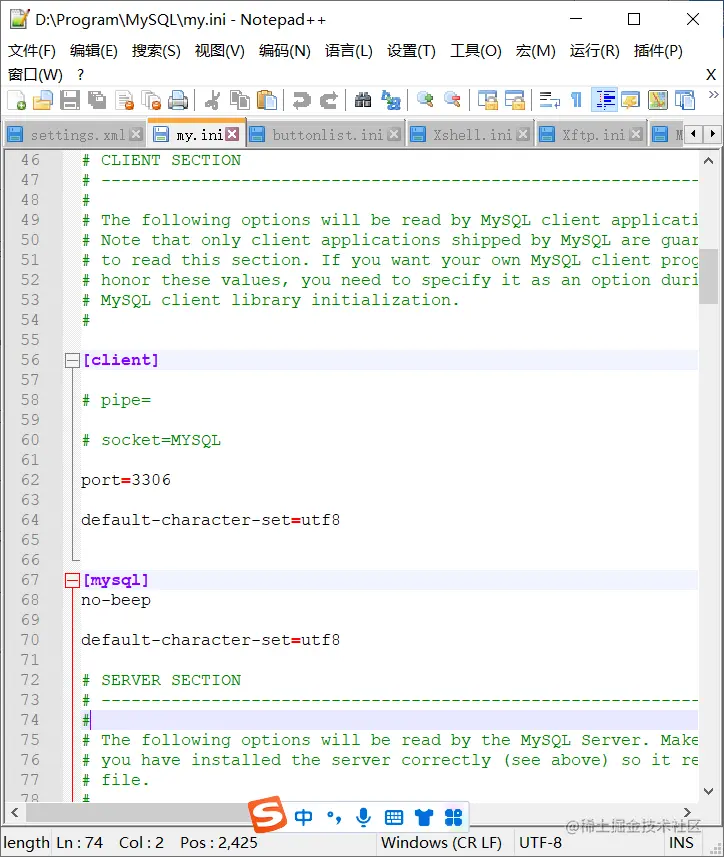Open the 运行(R) menu
This screenshot has height=857, width=724.
point(594,51)
